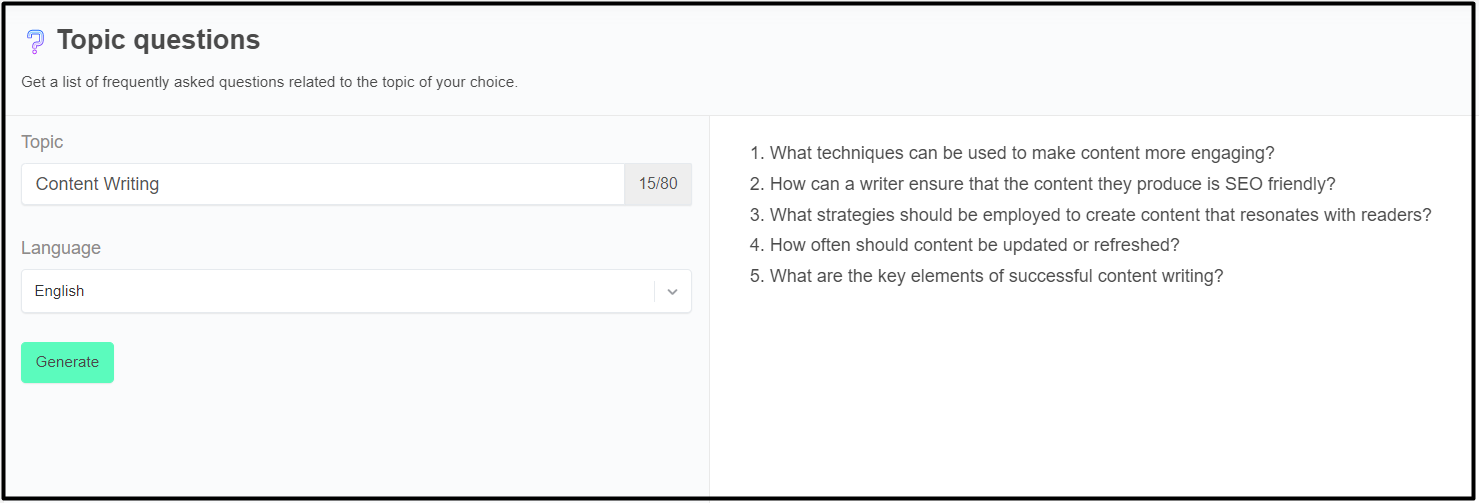
Task: Expand the Language dropdown chevron arrow
Action: (x=672, y=292)
